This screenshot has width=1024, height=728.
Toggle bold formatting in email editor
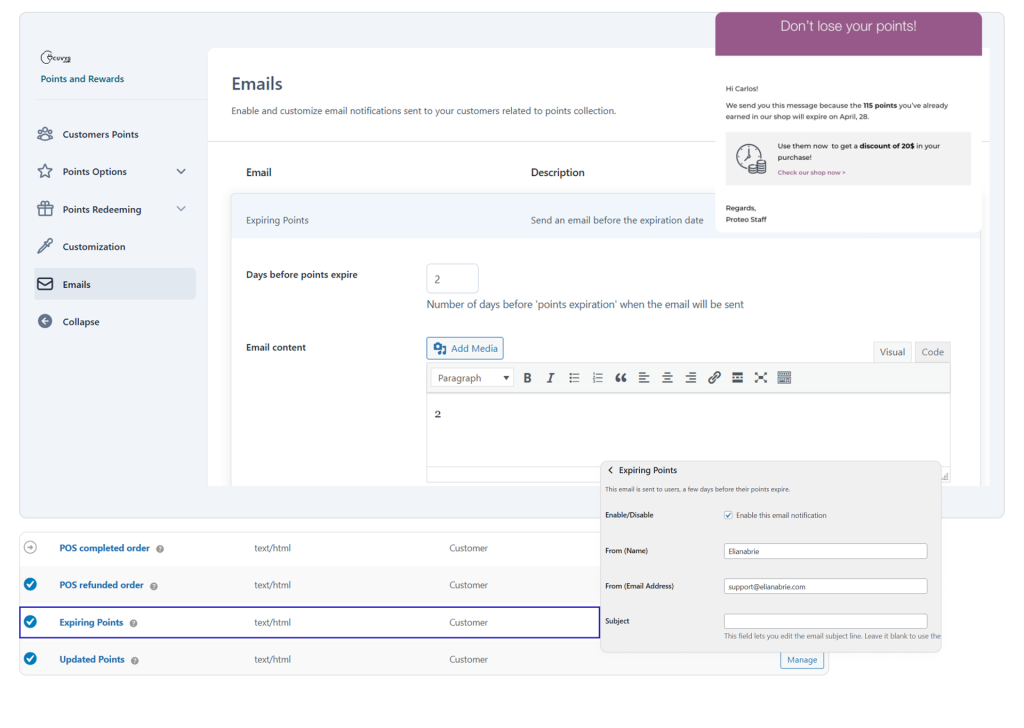528,378
